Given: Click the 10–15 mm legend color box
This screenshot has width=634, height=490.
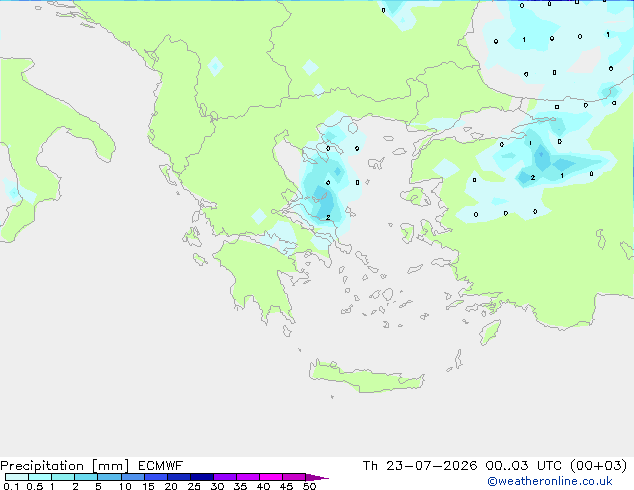Looking at the screenshot, I should 132,477.
